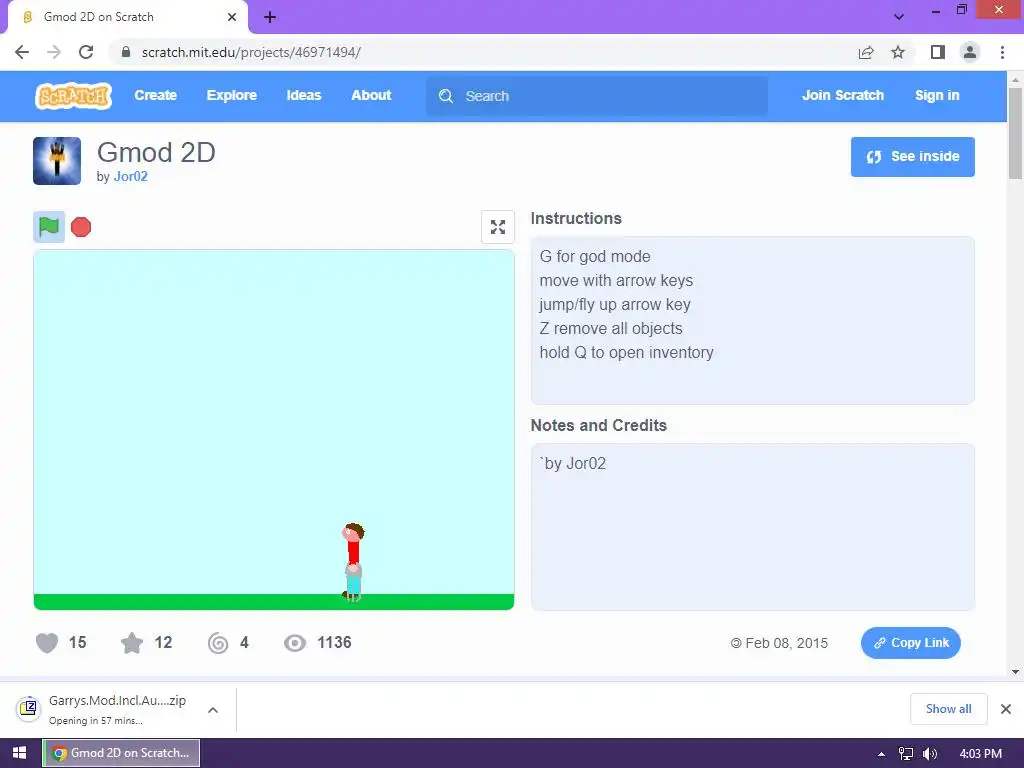The image size is (1024, 768).
Task: Click the heart love icon
Action: pos(47,643)
